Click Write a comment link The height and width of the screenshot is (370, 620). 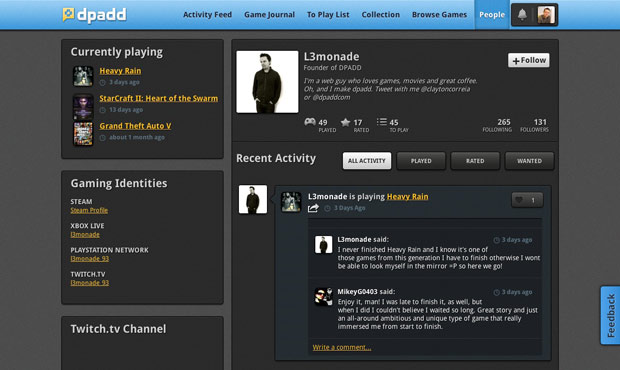(x=342, y=347)
